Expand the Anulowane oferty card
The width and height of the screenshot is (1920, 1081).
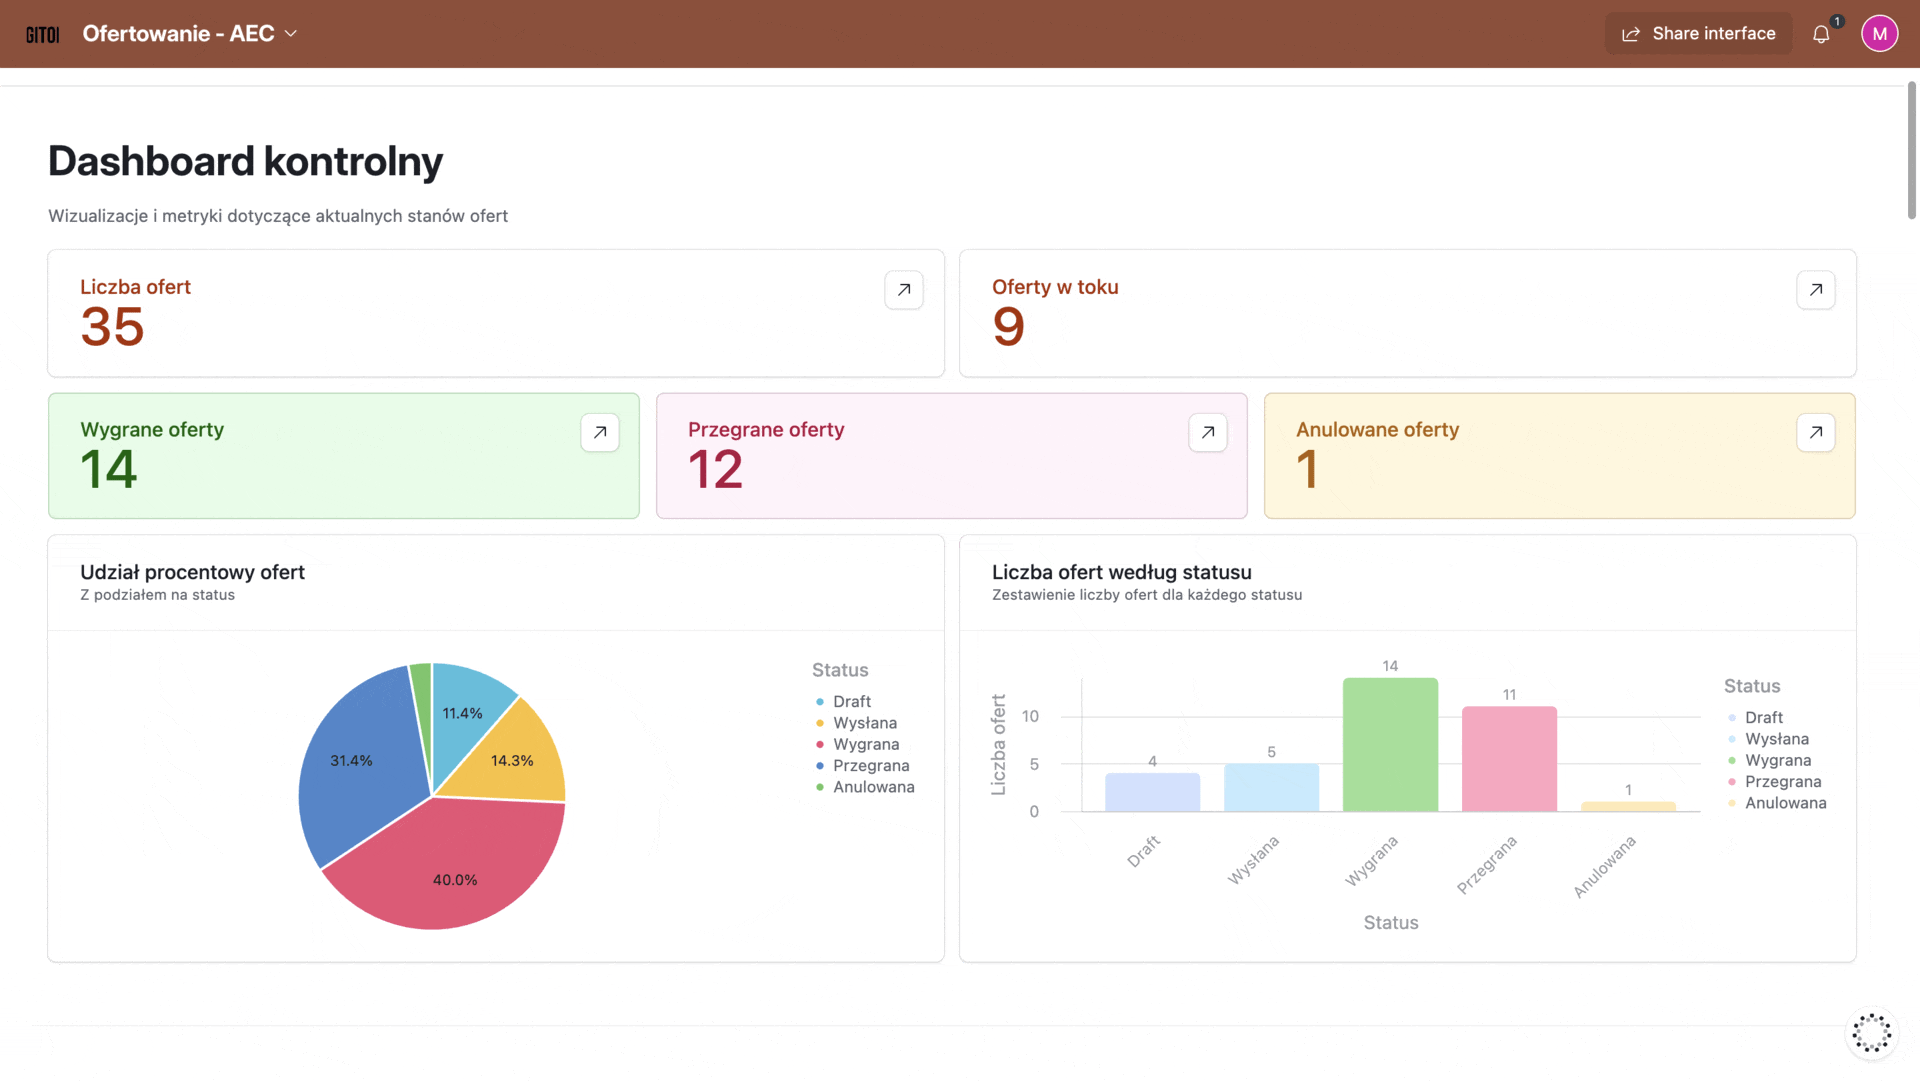tap(1815, 432)
